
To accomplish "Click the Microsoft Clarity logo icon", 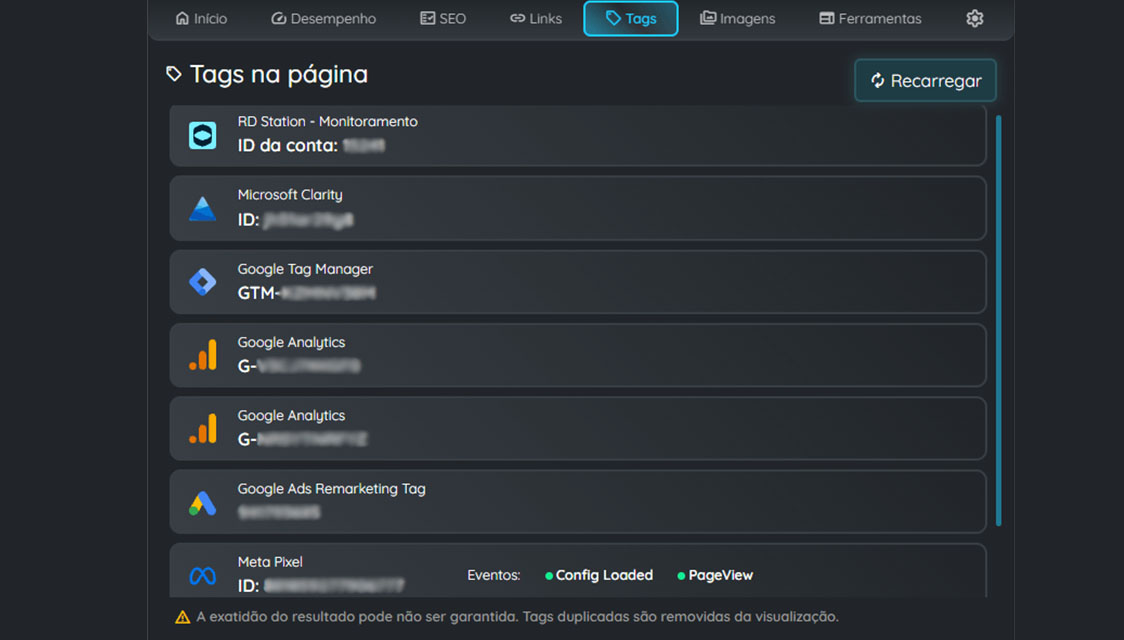I will click(202, 209).
